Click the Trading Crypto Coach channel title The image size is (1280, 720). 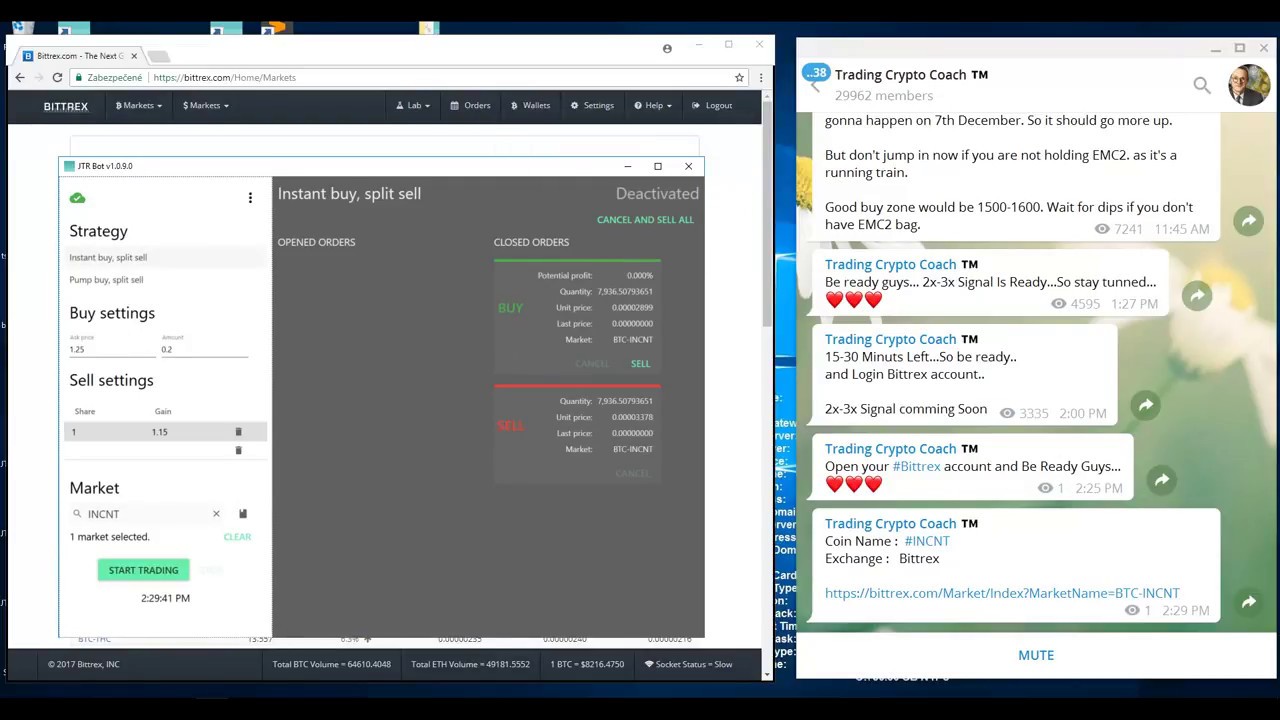912,75
